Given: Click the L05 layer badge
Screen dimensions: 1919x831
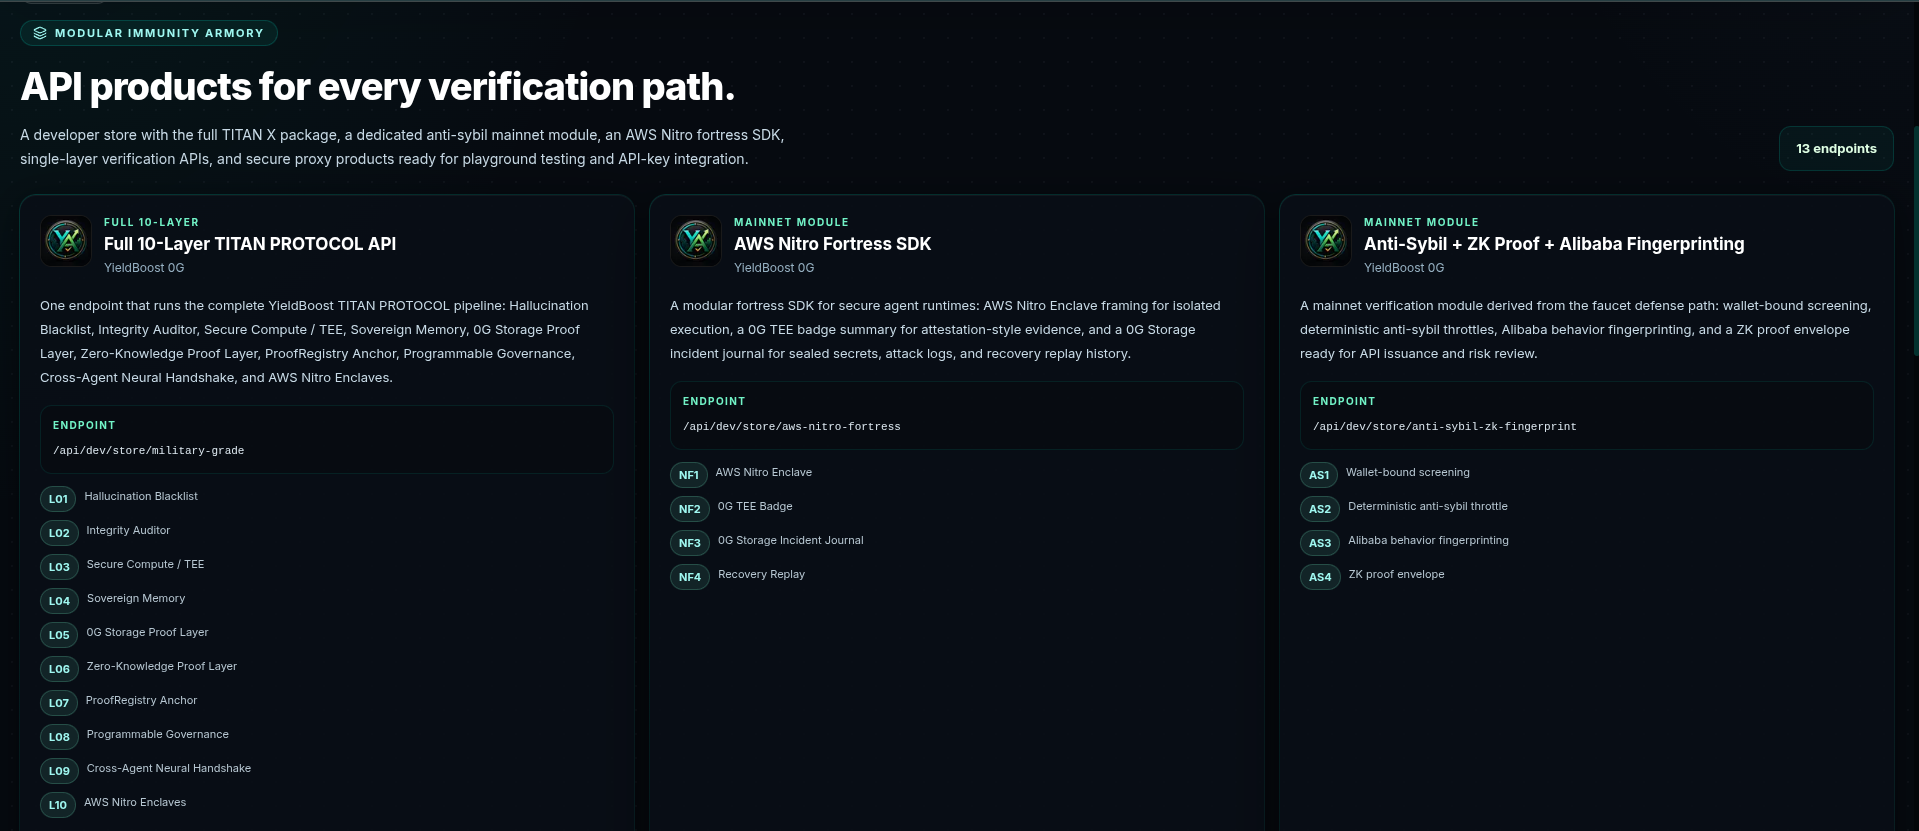Looking at the screenshot, I should pyautogui.click(x=59, y=635).
